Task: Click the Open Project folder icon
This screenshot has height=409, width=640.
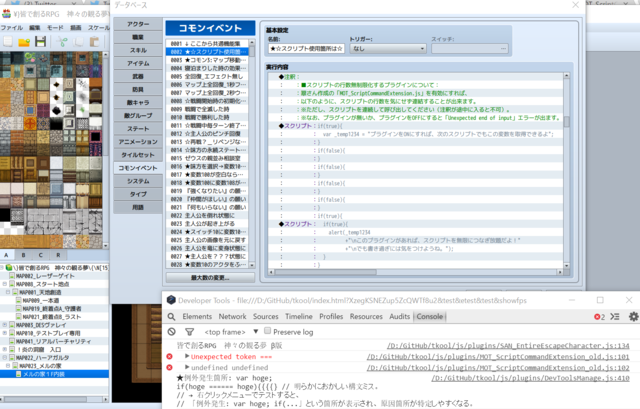Action: pyautogui.click(x=24, y=42)
